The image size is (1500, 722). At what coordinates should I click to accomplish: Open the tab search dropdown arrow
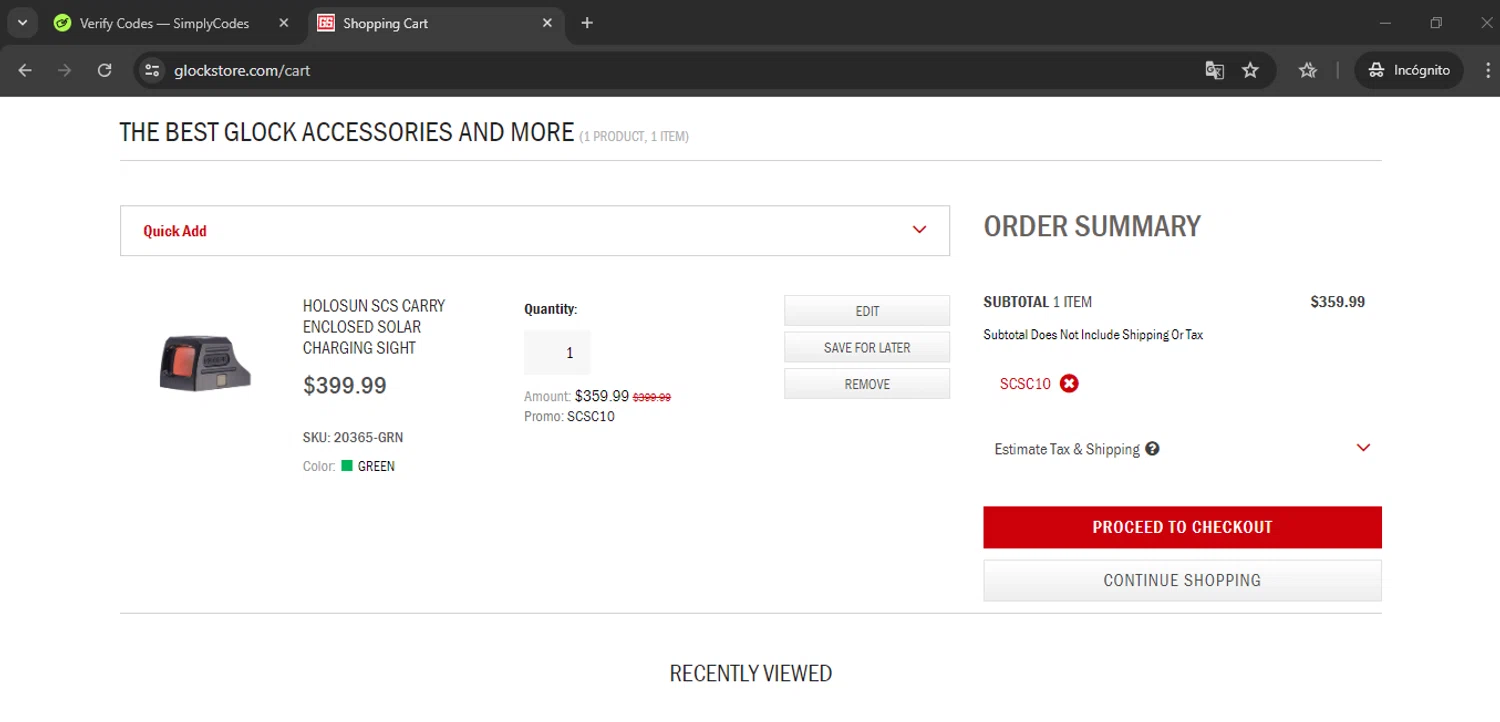pos(22,23)
